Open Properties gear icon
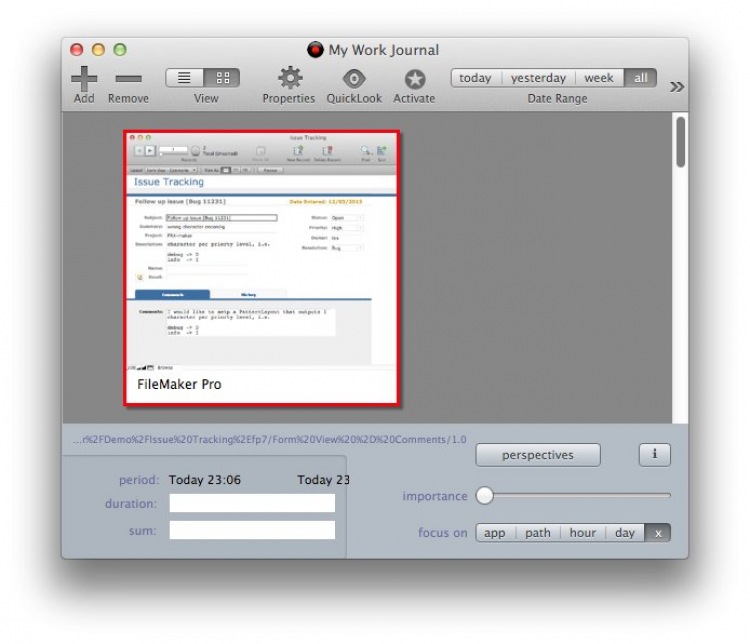The height and width of the screenshot is (644, 750). 290,78
